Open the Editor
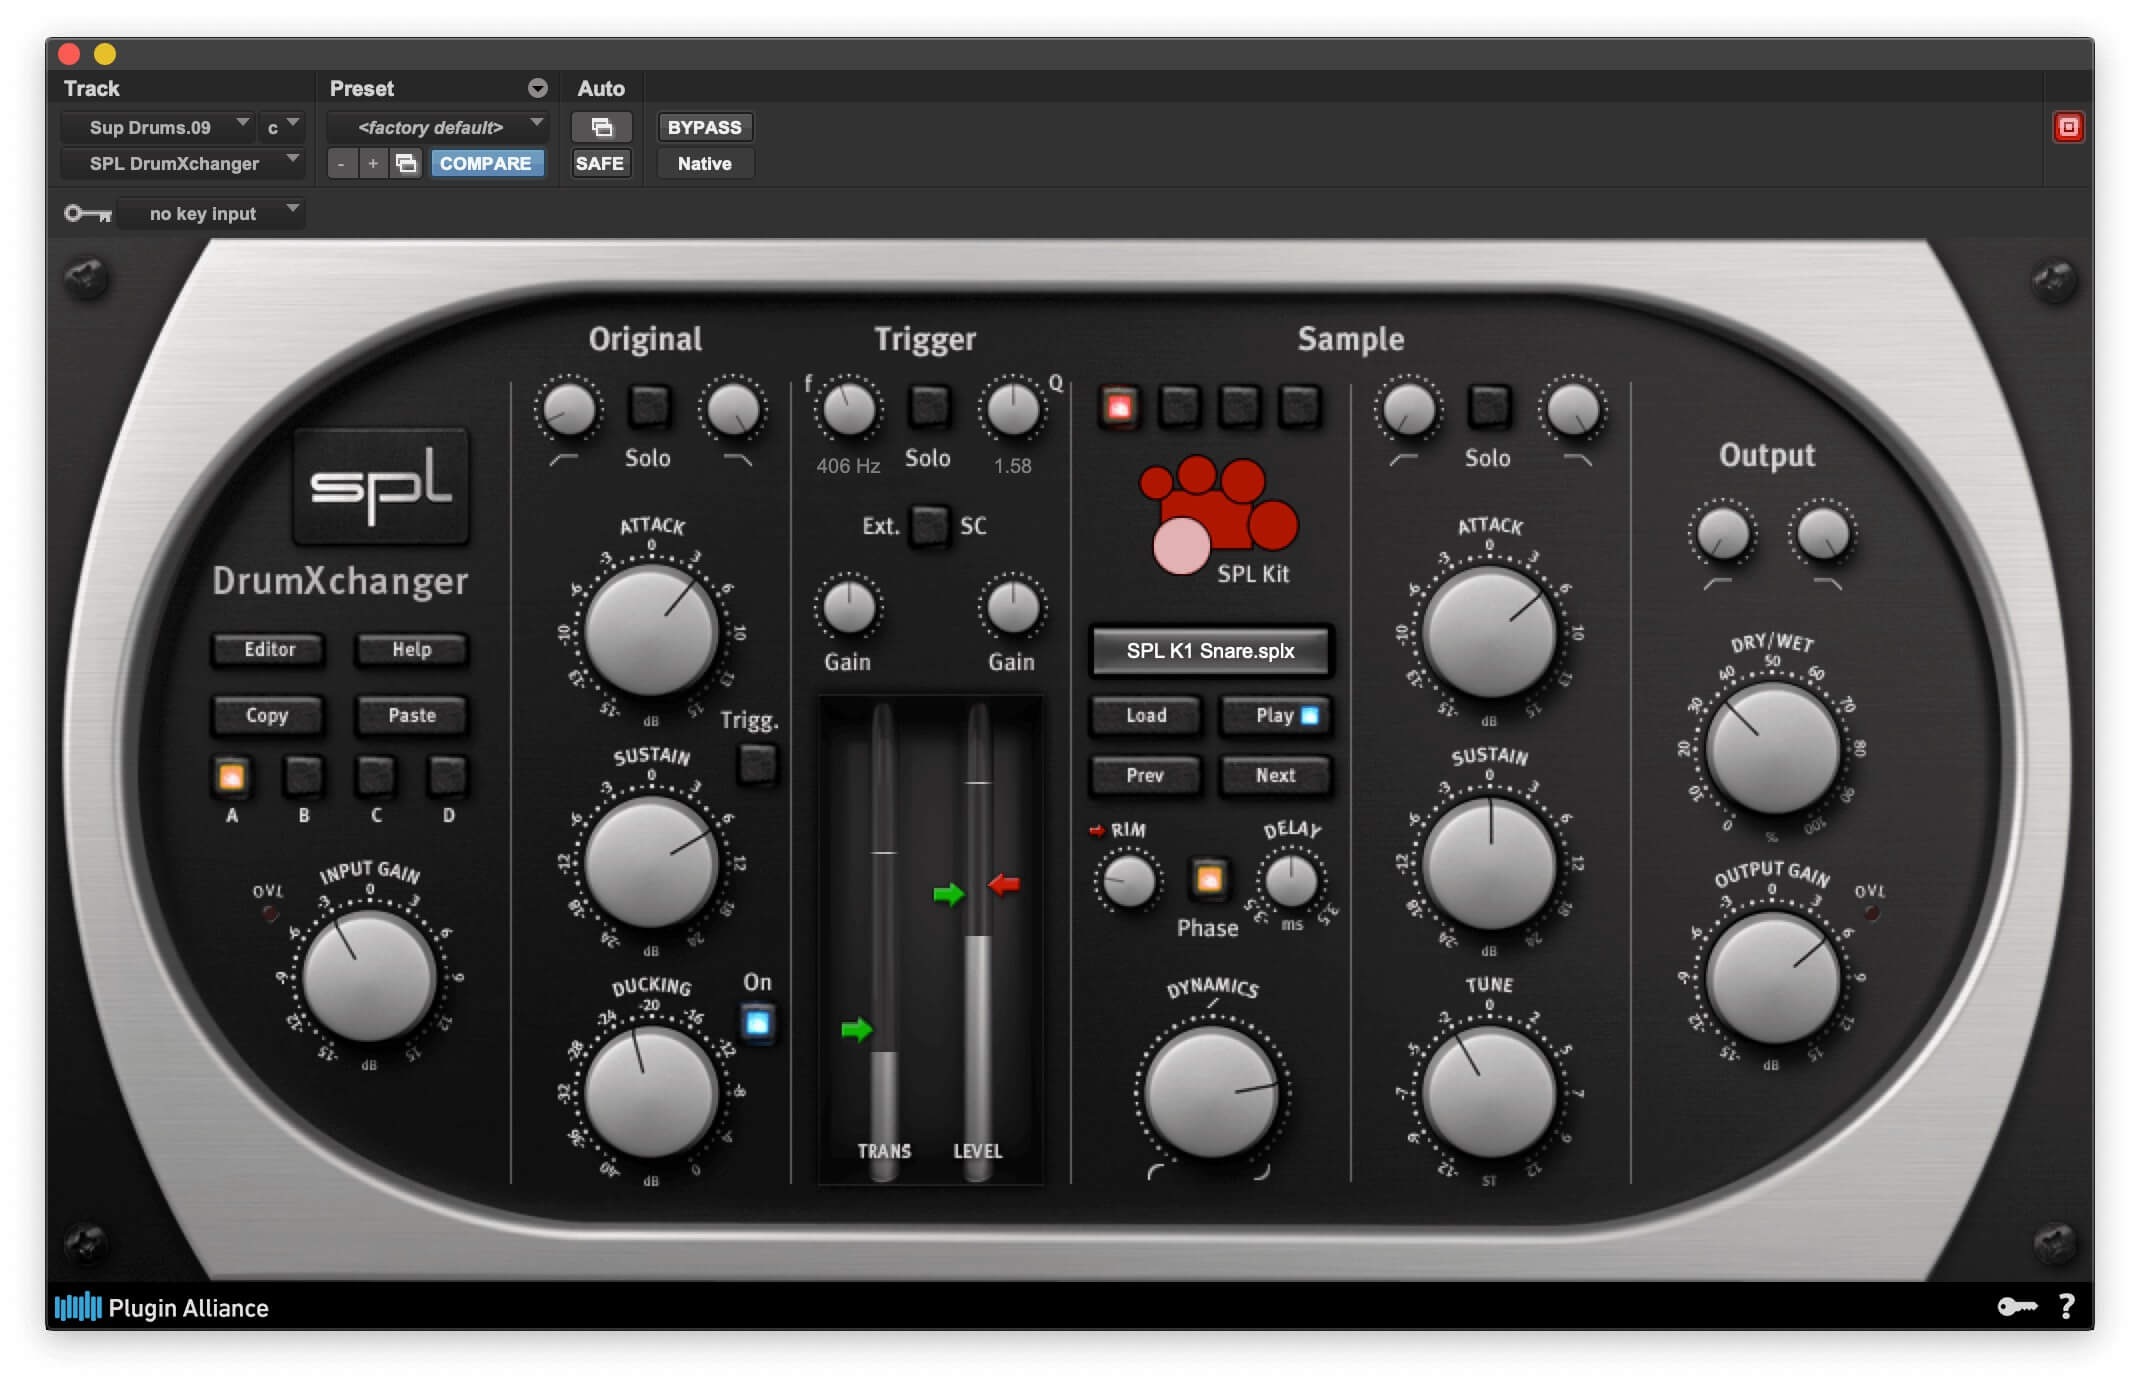The image size is (2140, 1384). click(268, 650)
